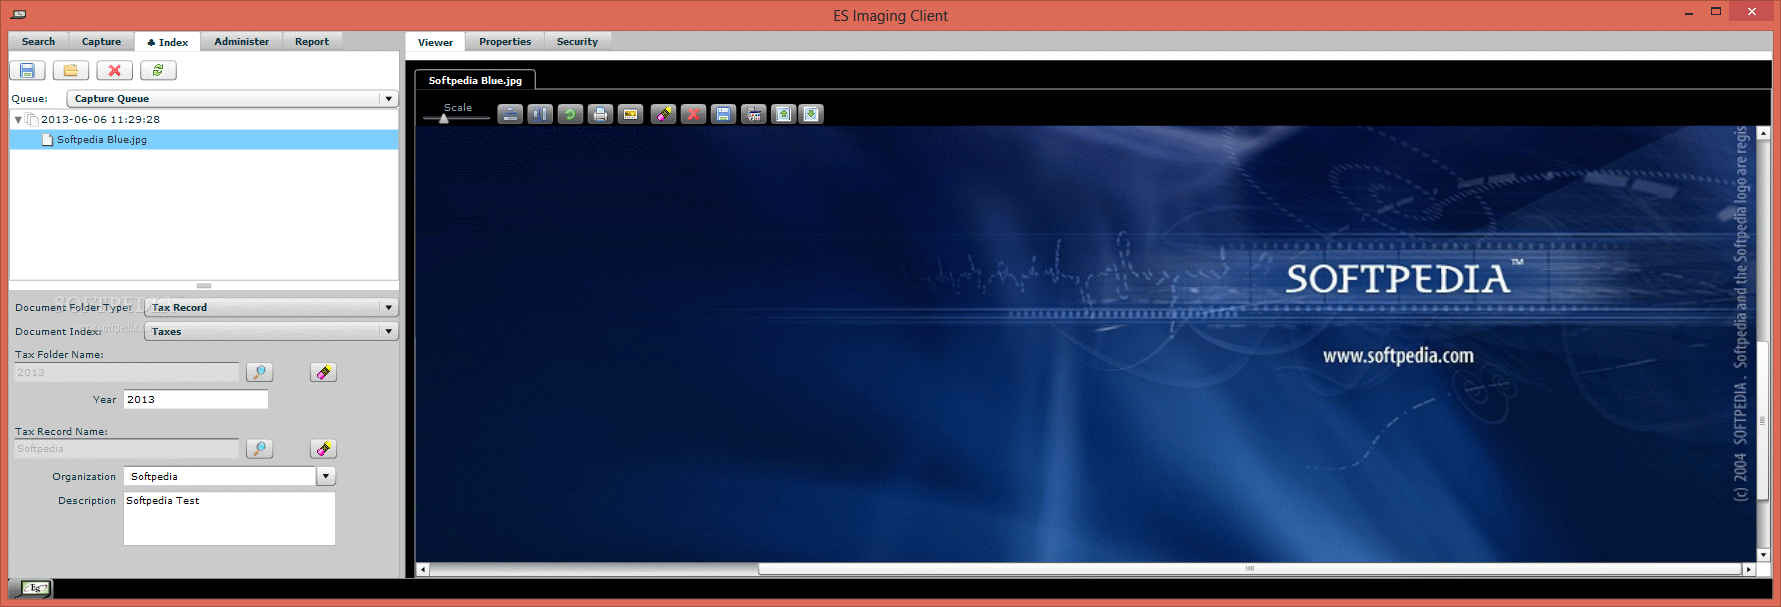This screenshot has width=1781, height=607.
Task: Select the Viewer tab
Action: 435,42
